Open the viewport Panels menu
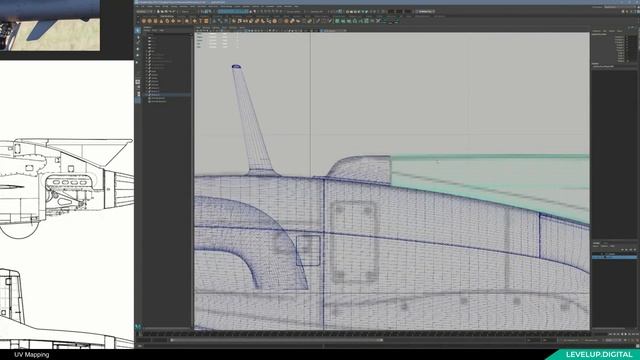Screen dimensions: 640x360 click(242, 28)
